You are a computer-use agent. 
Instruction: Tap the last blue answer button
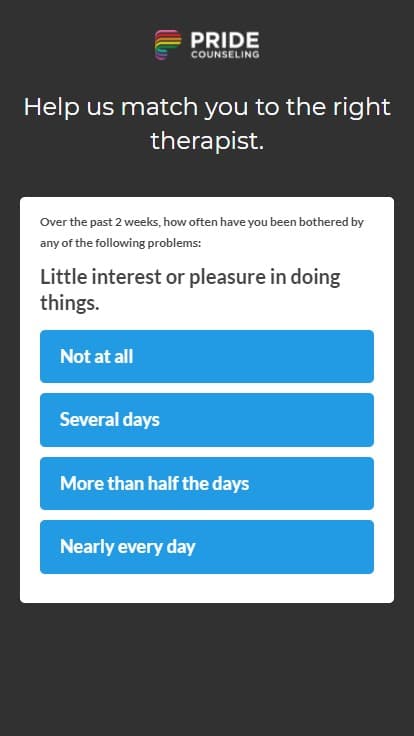pyautogui.click(x=207, y=547)
